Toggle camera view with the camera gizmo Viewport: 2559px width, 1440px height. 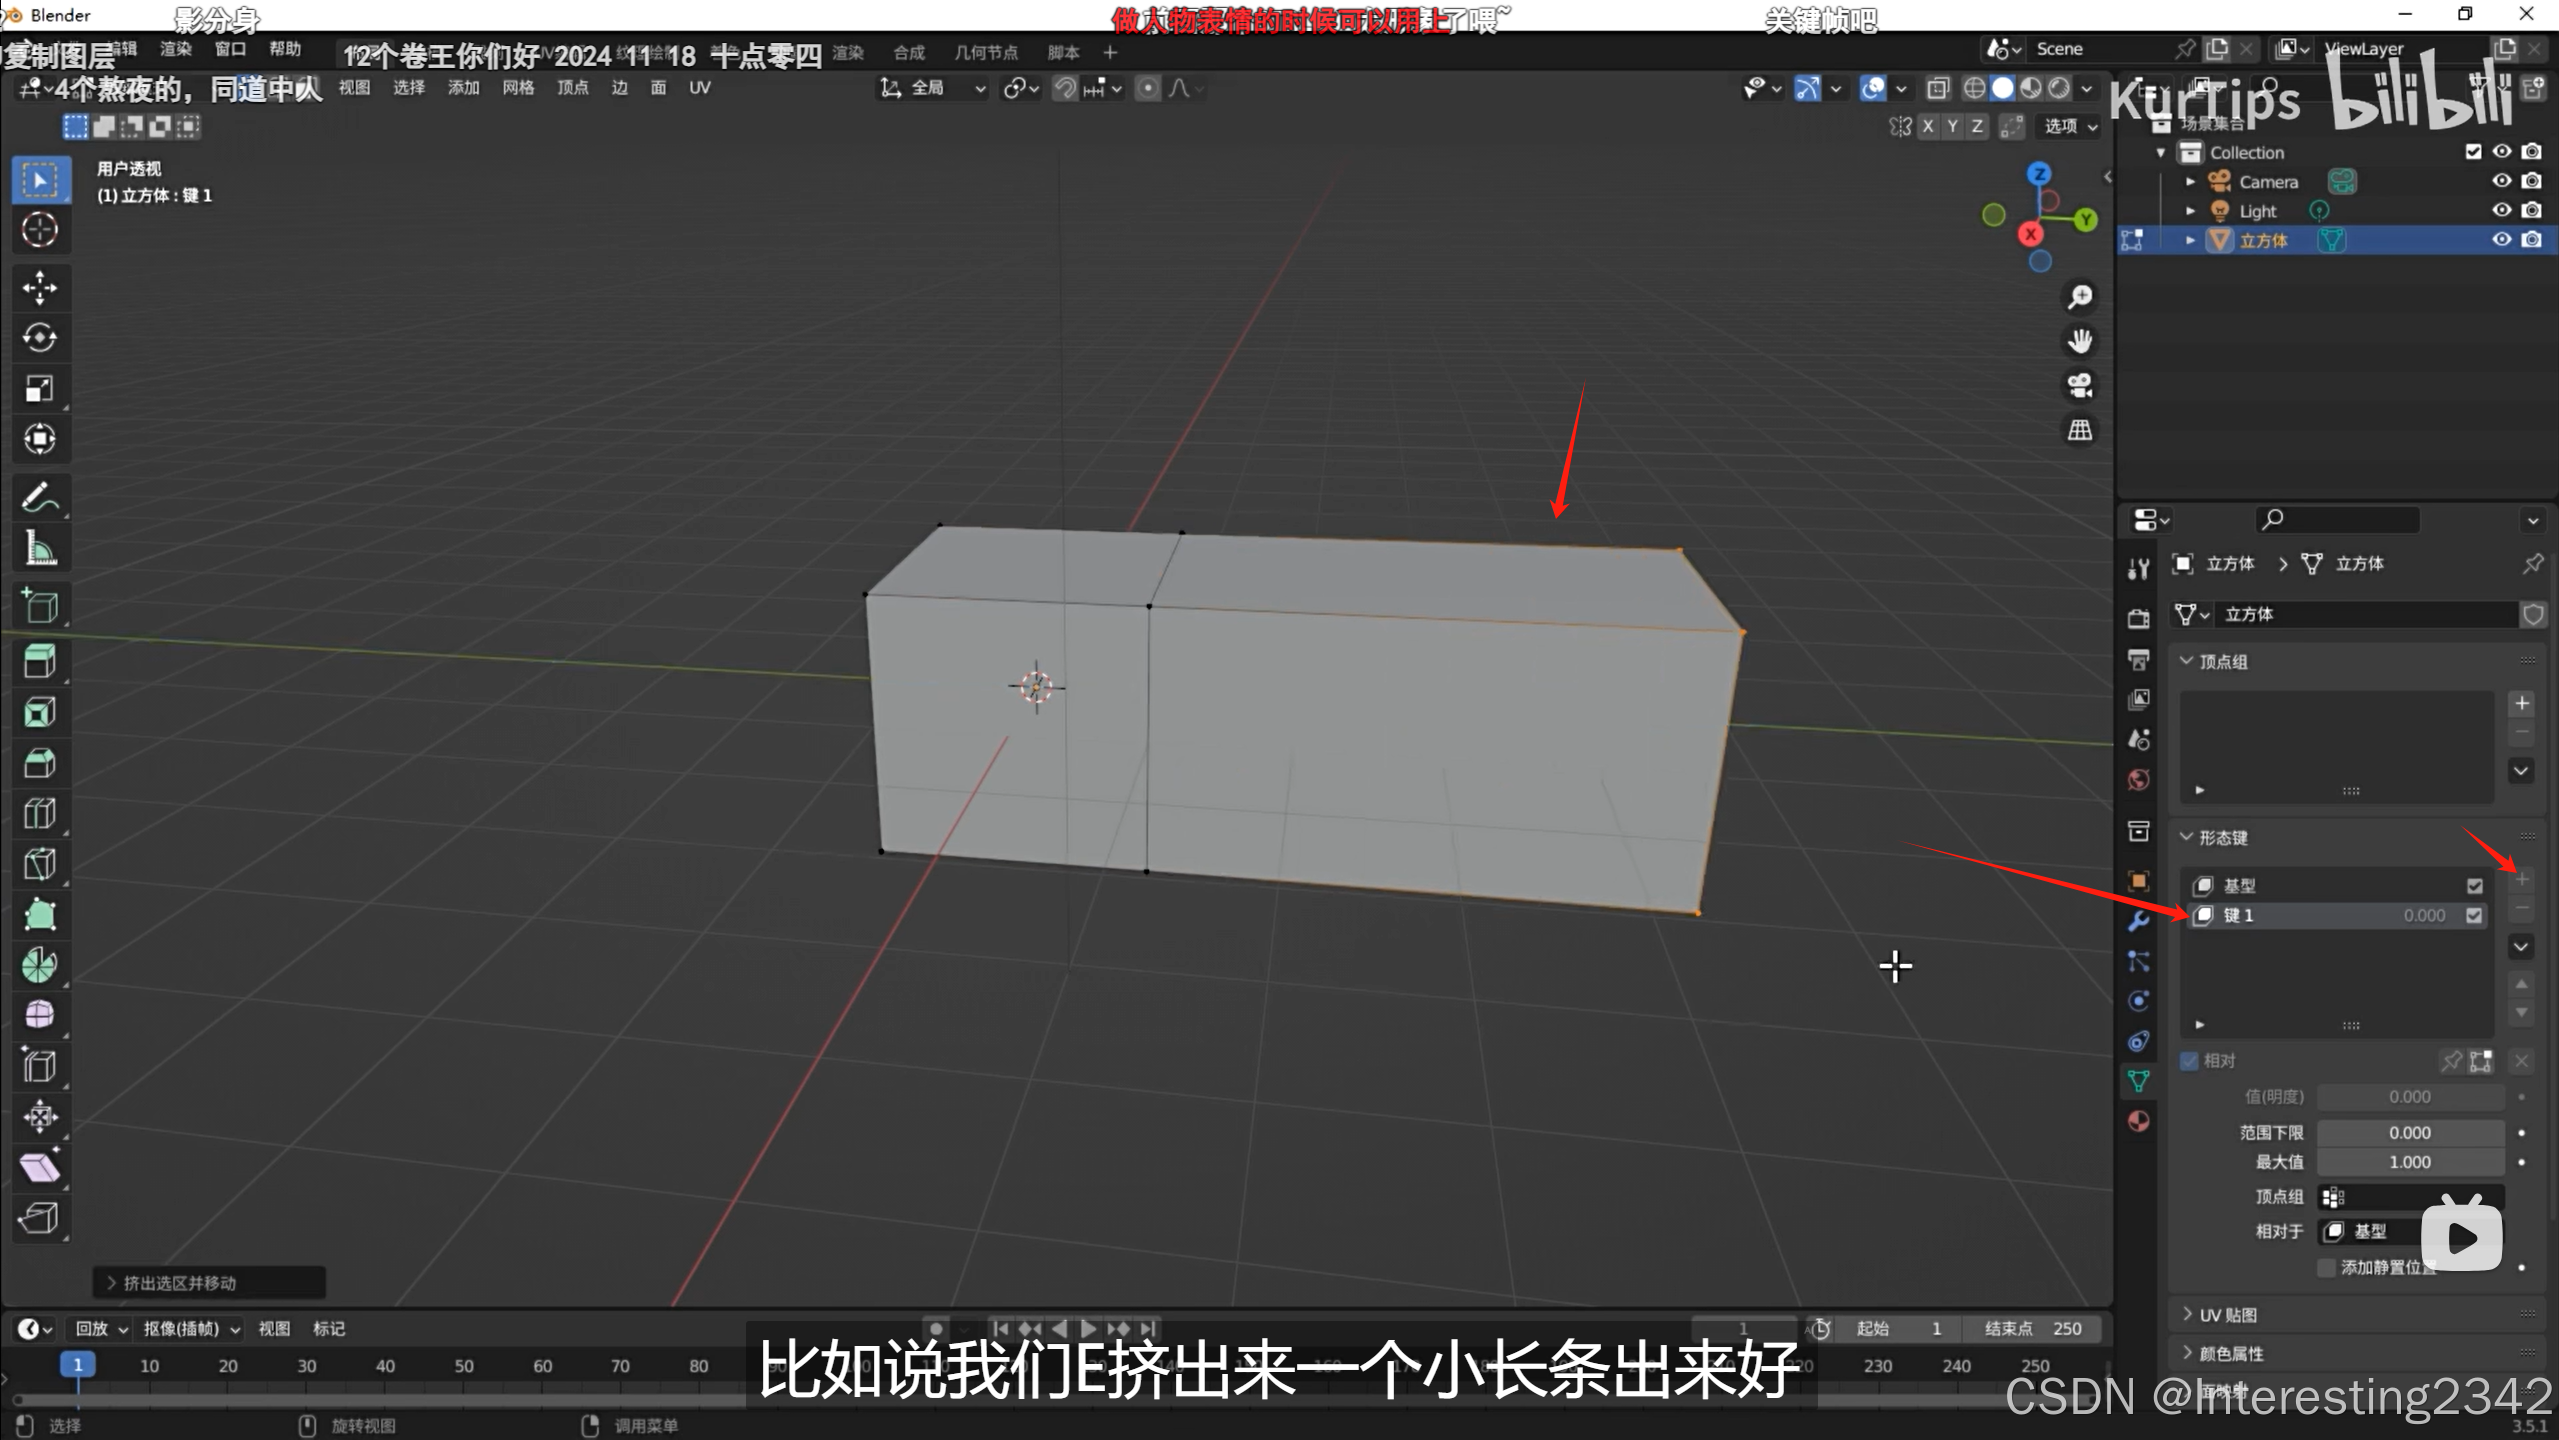click(x=2080, y=385)
